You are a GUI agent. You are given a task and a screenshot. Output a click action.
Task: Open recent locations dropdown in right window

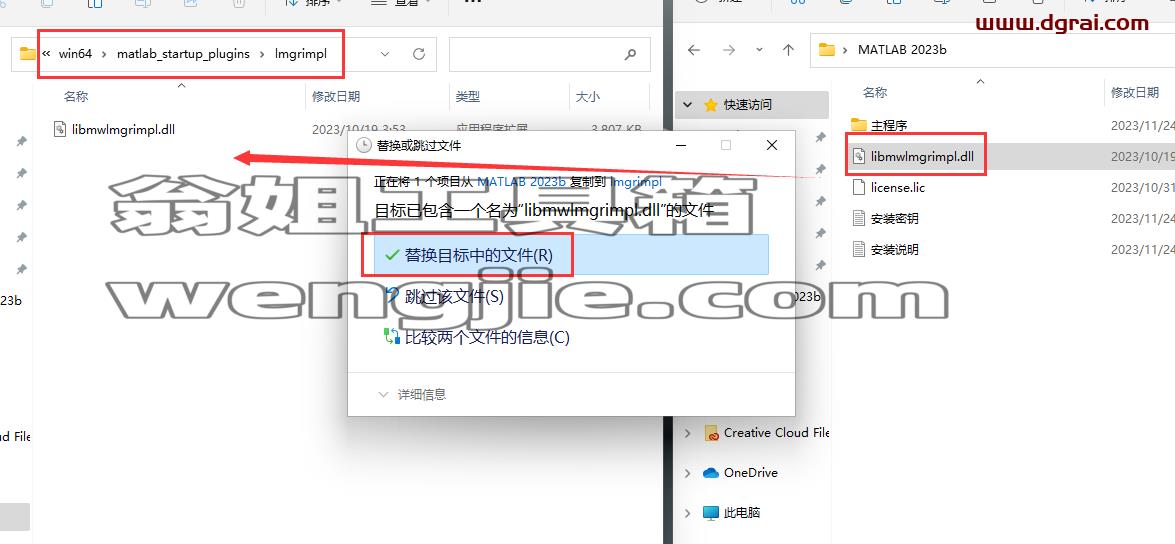[760, 50]
